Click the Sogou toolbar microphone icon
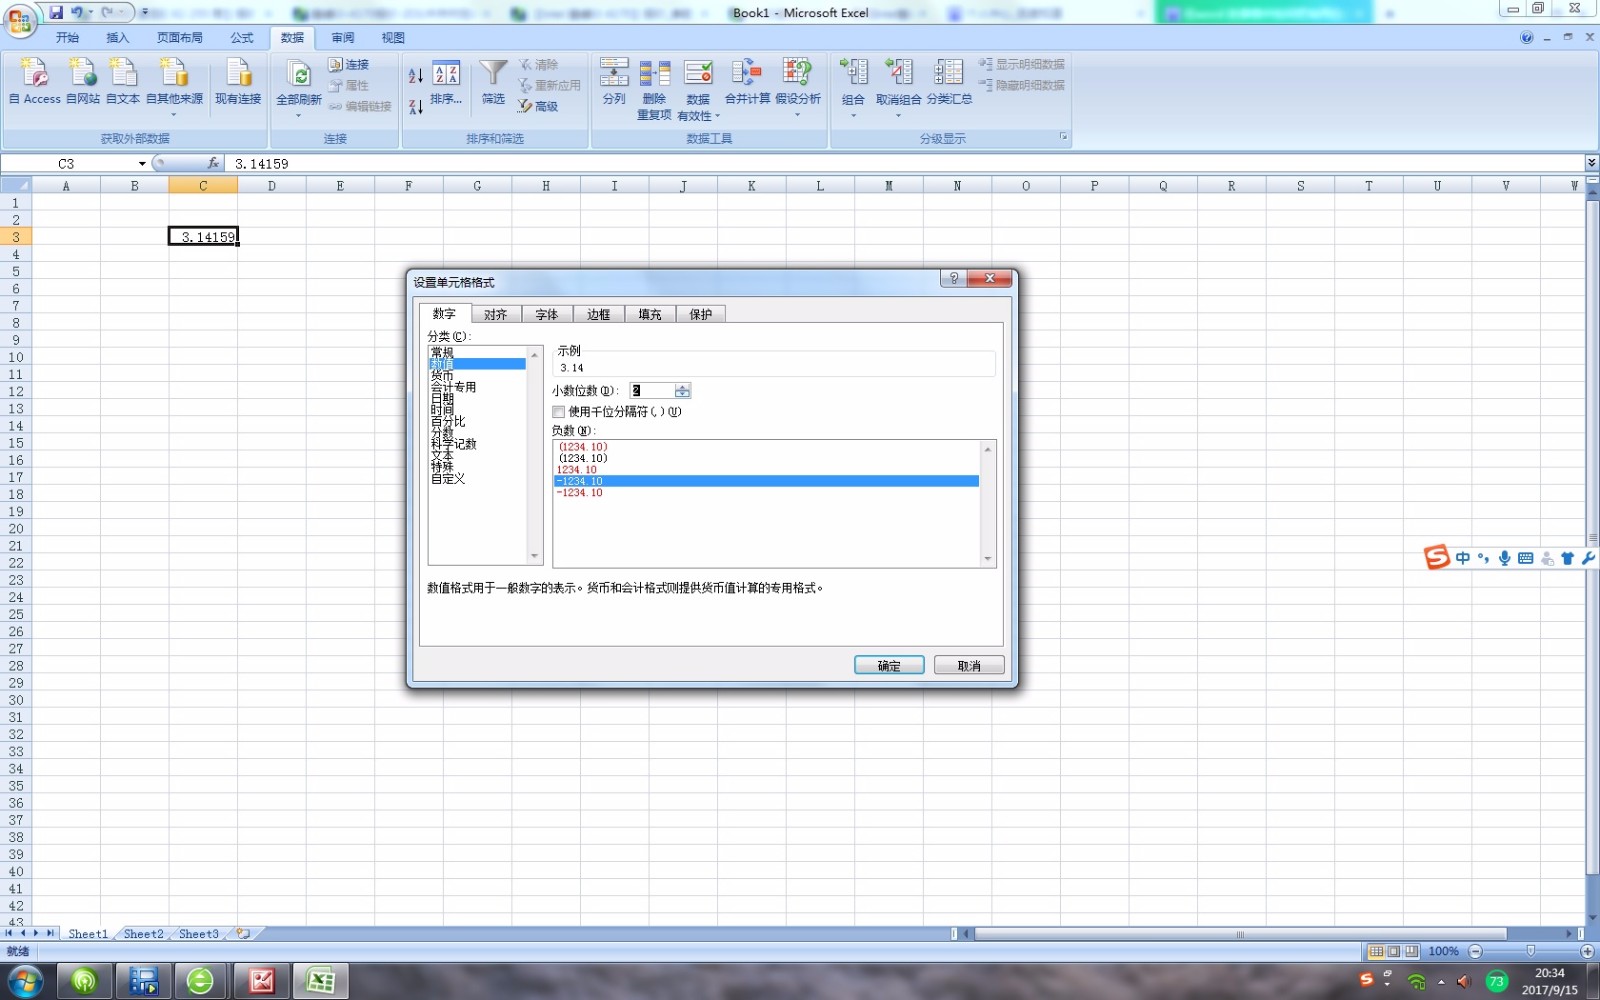This screenshot has height=1000, width=1600. (1504, 558)
